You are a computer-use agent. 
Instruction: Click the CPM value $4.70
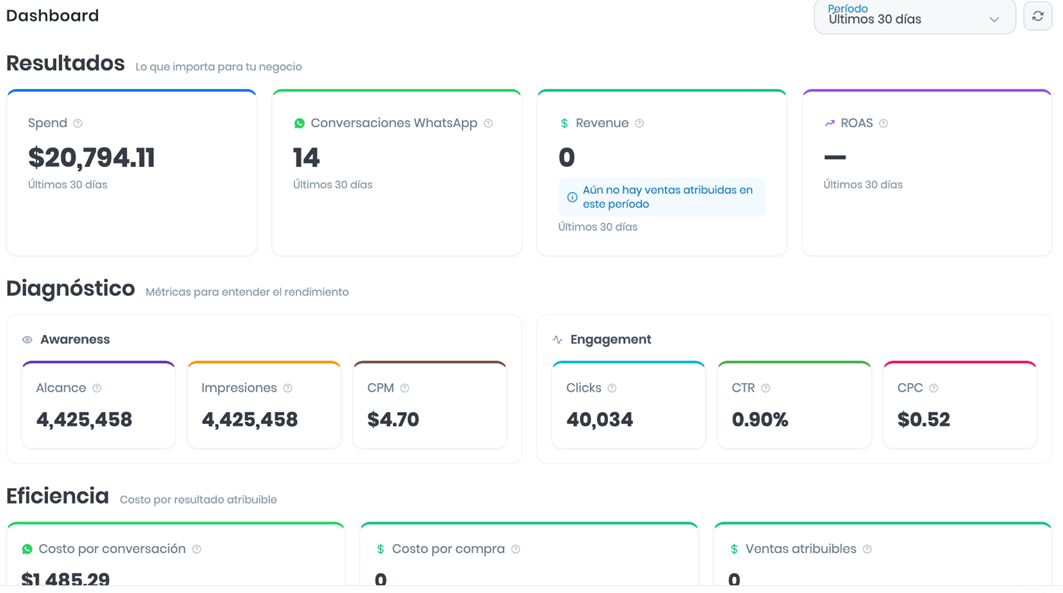393,420
